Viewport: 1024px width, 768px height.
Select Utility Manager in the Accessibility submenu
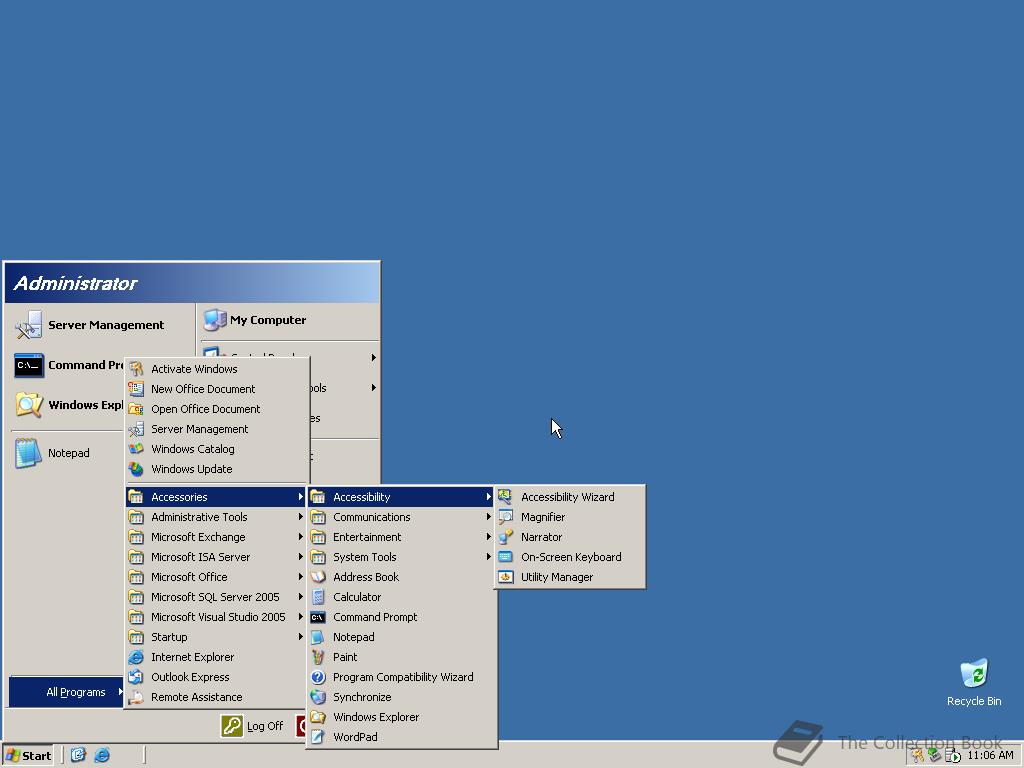569,577
